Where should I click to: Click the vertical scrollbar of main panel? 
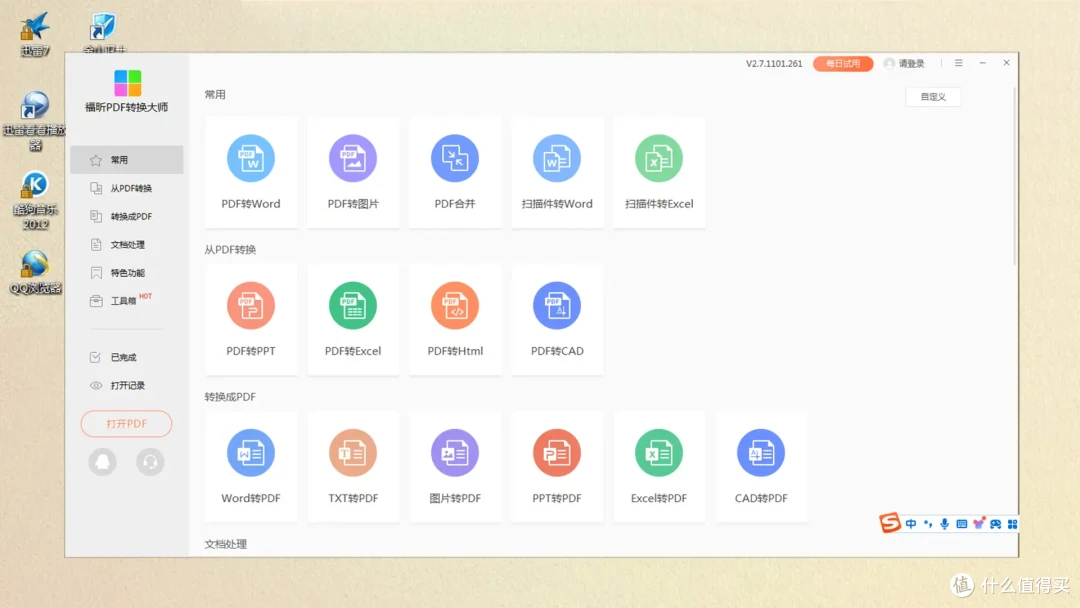coord(1014,176)
